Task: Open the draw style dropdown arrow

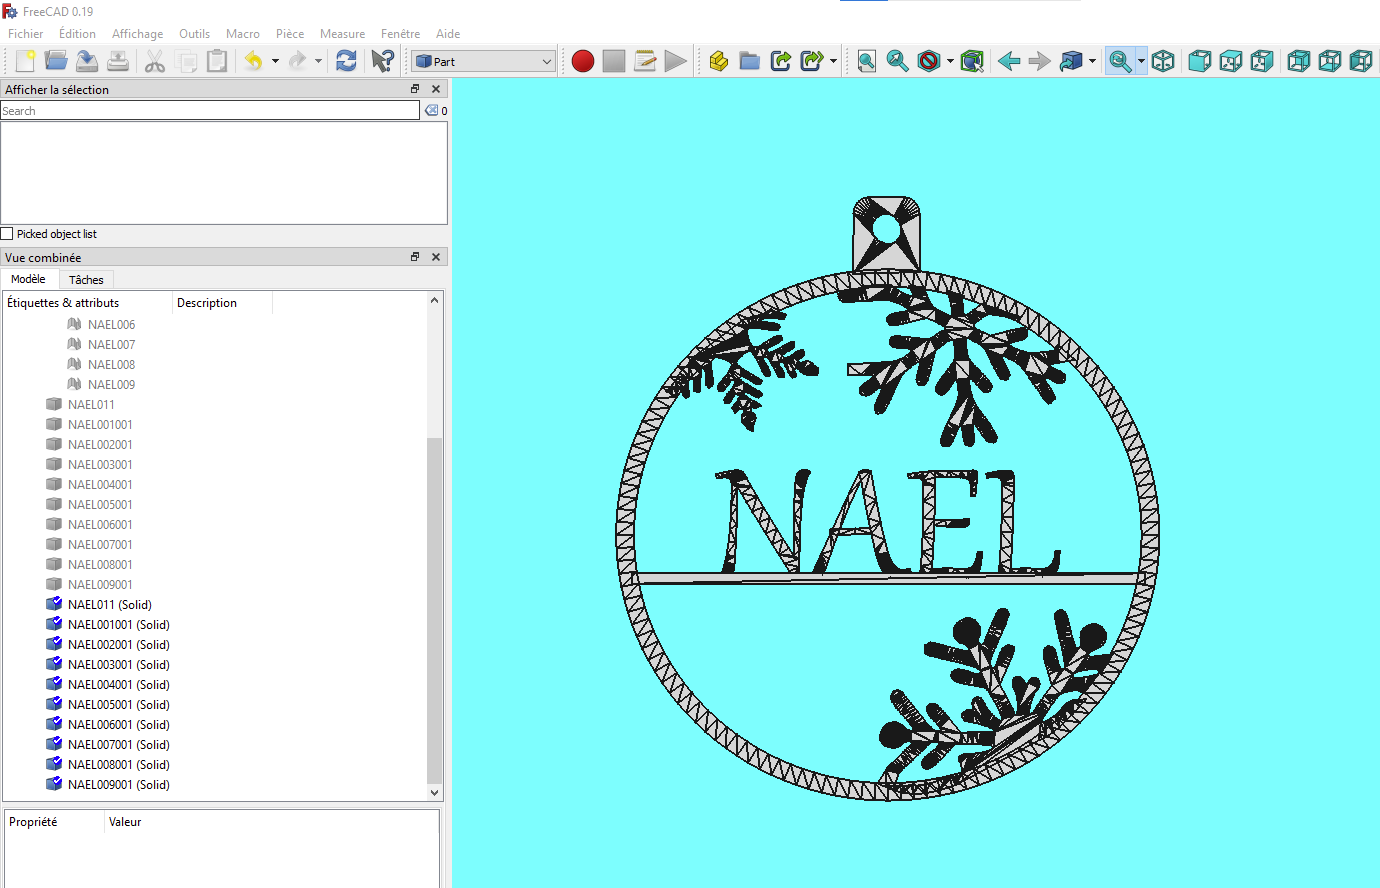Action: [x=950, y=61]
